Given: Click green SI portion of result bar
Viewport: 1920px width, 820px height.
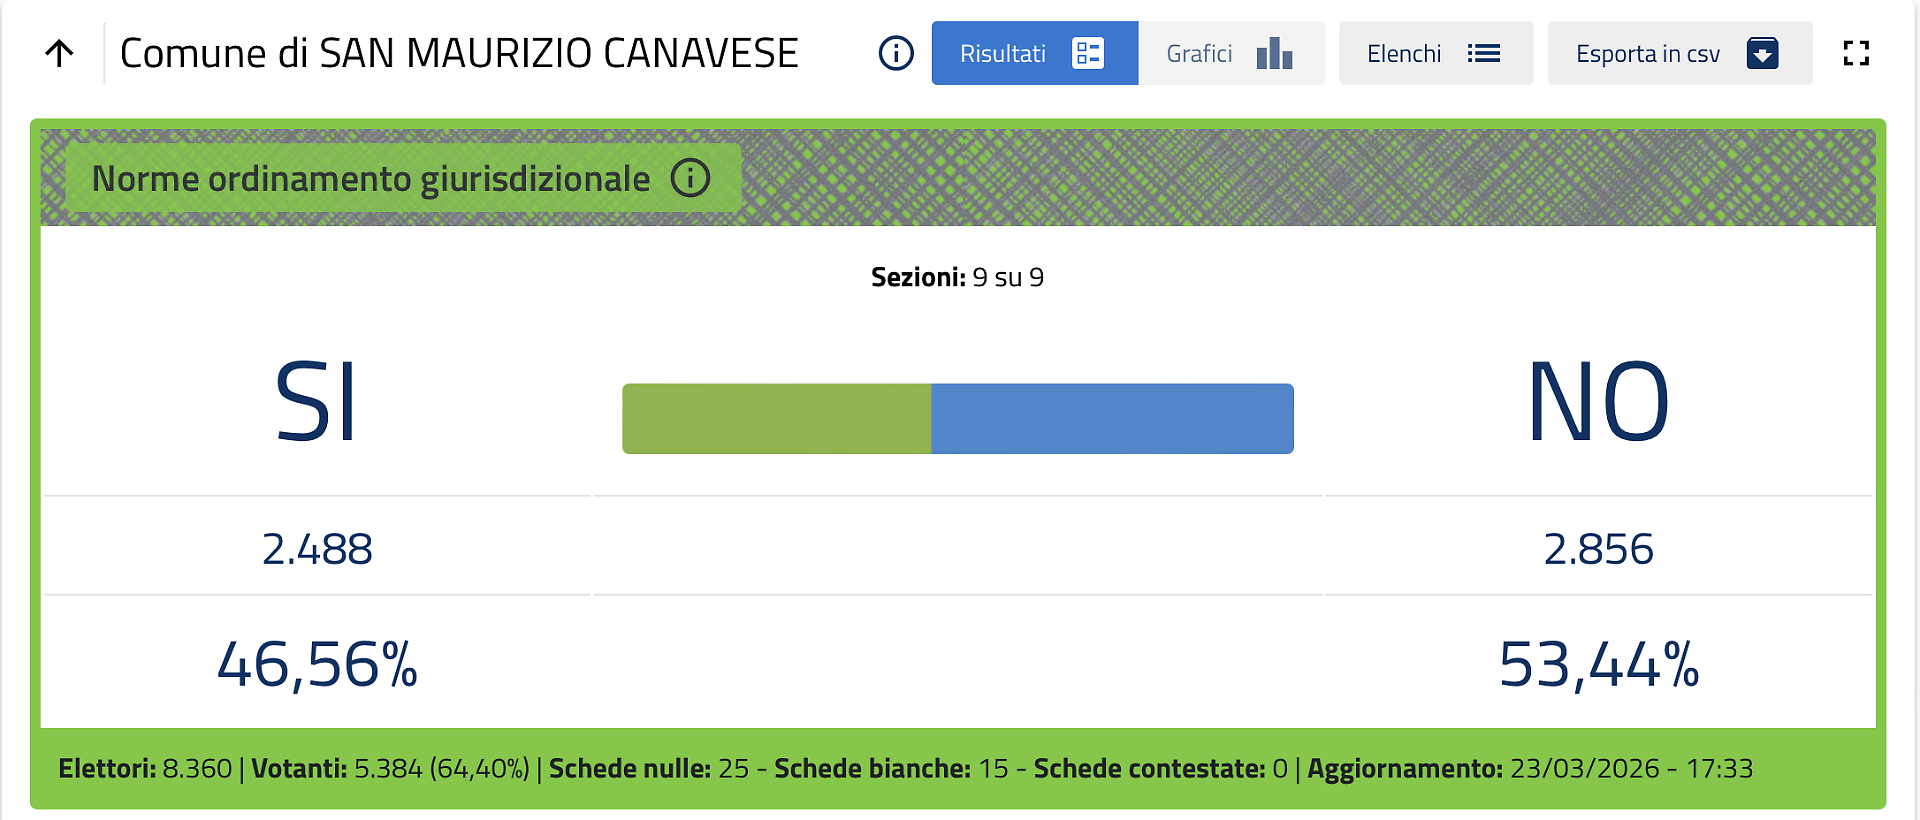Looking at the screenshot, I should tap(776, 419).
